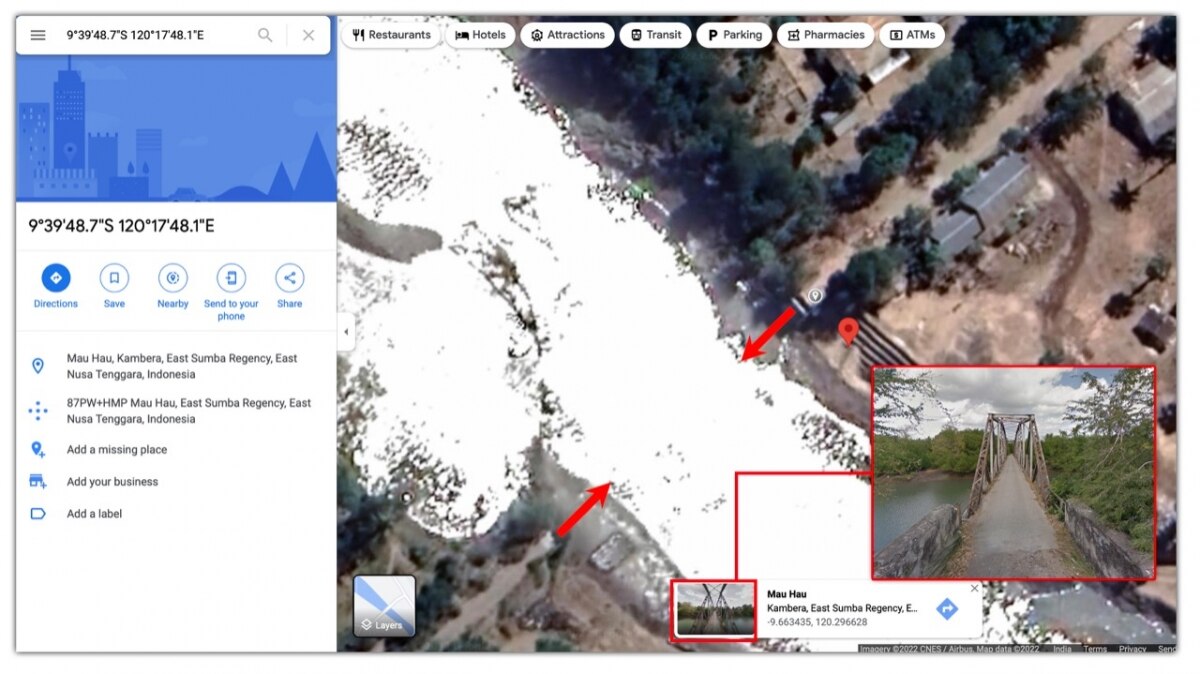Show Transit chip results
The height and width of the screenshot is (674, 1200).
coord(655,35)
